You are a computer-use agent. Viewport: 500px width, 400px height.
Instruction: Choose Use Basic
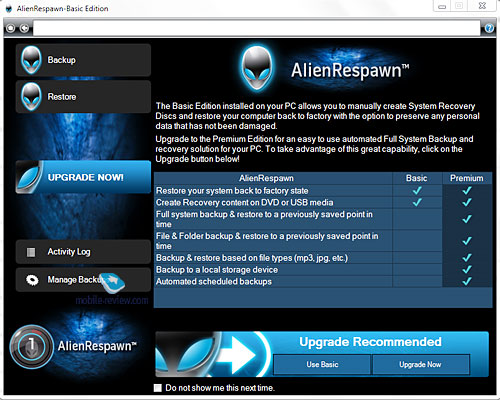tap(322, 364)
